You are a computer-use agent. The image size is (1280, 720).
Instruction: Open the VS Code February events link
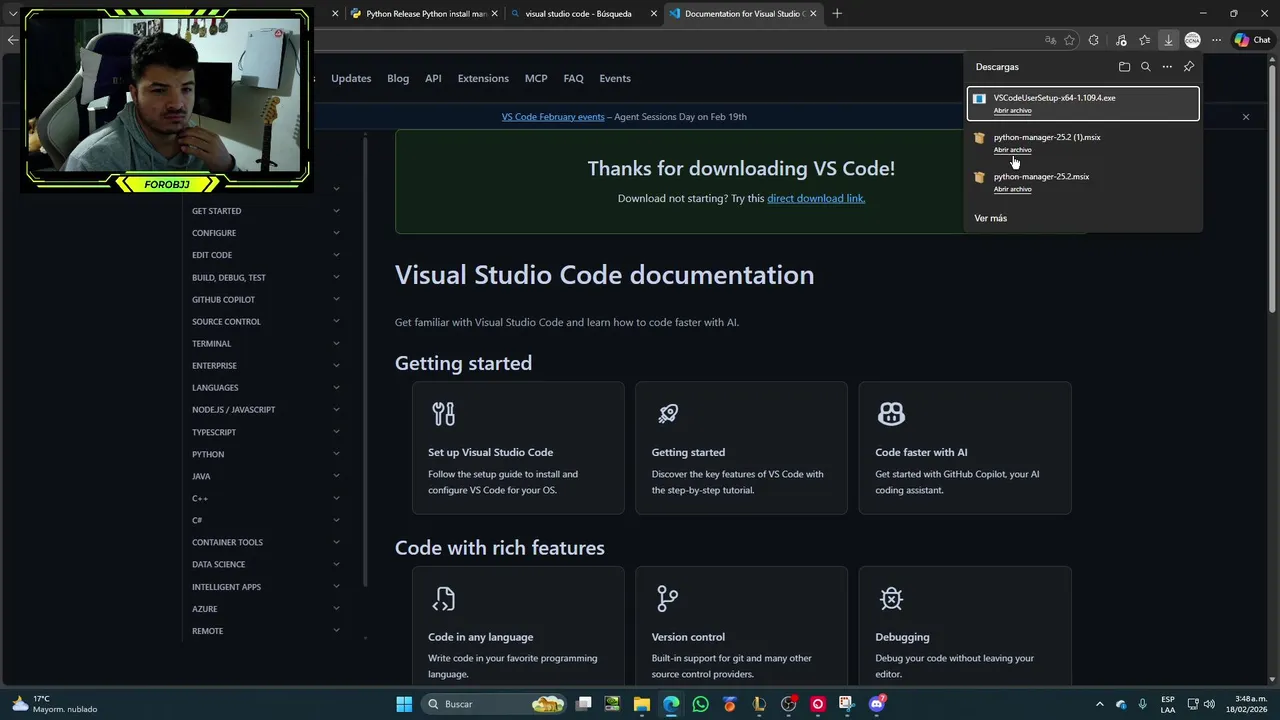[x=553, y=117]
